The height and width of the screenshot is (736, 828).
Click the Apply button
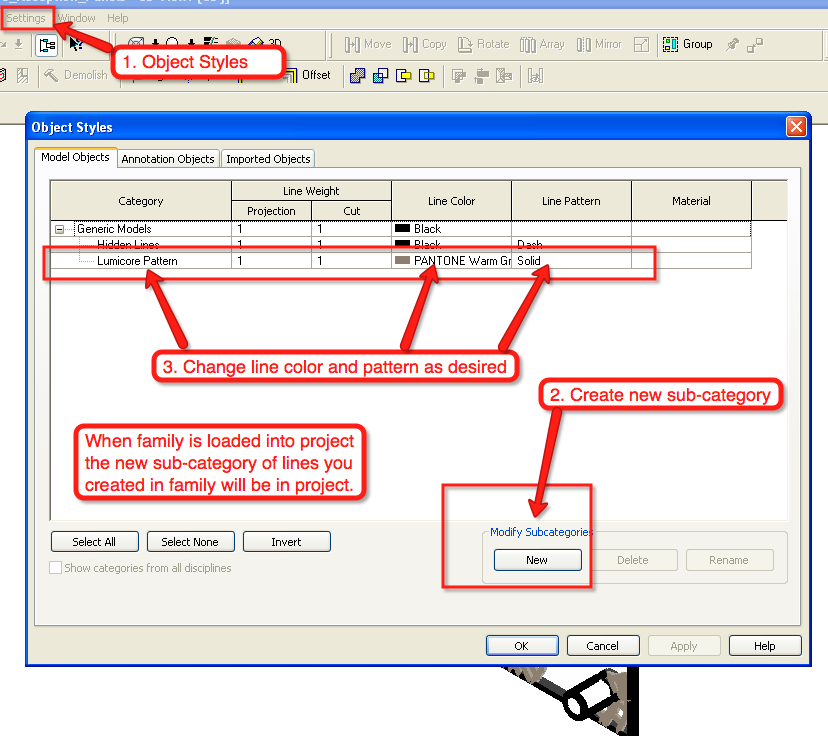[x=684, y=646]
